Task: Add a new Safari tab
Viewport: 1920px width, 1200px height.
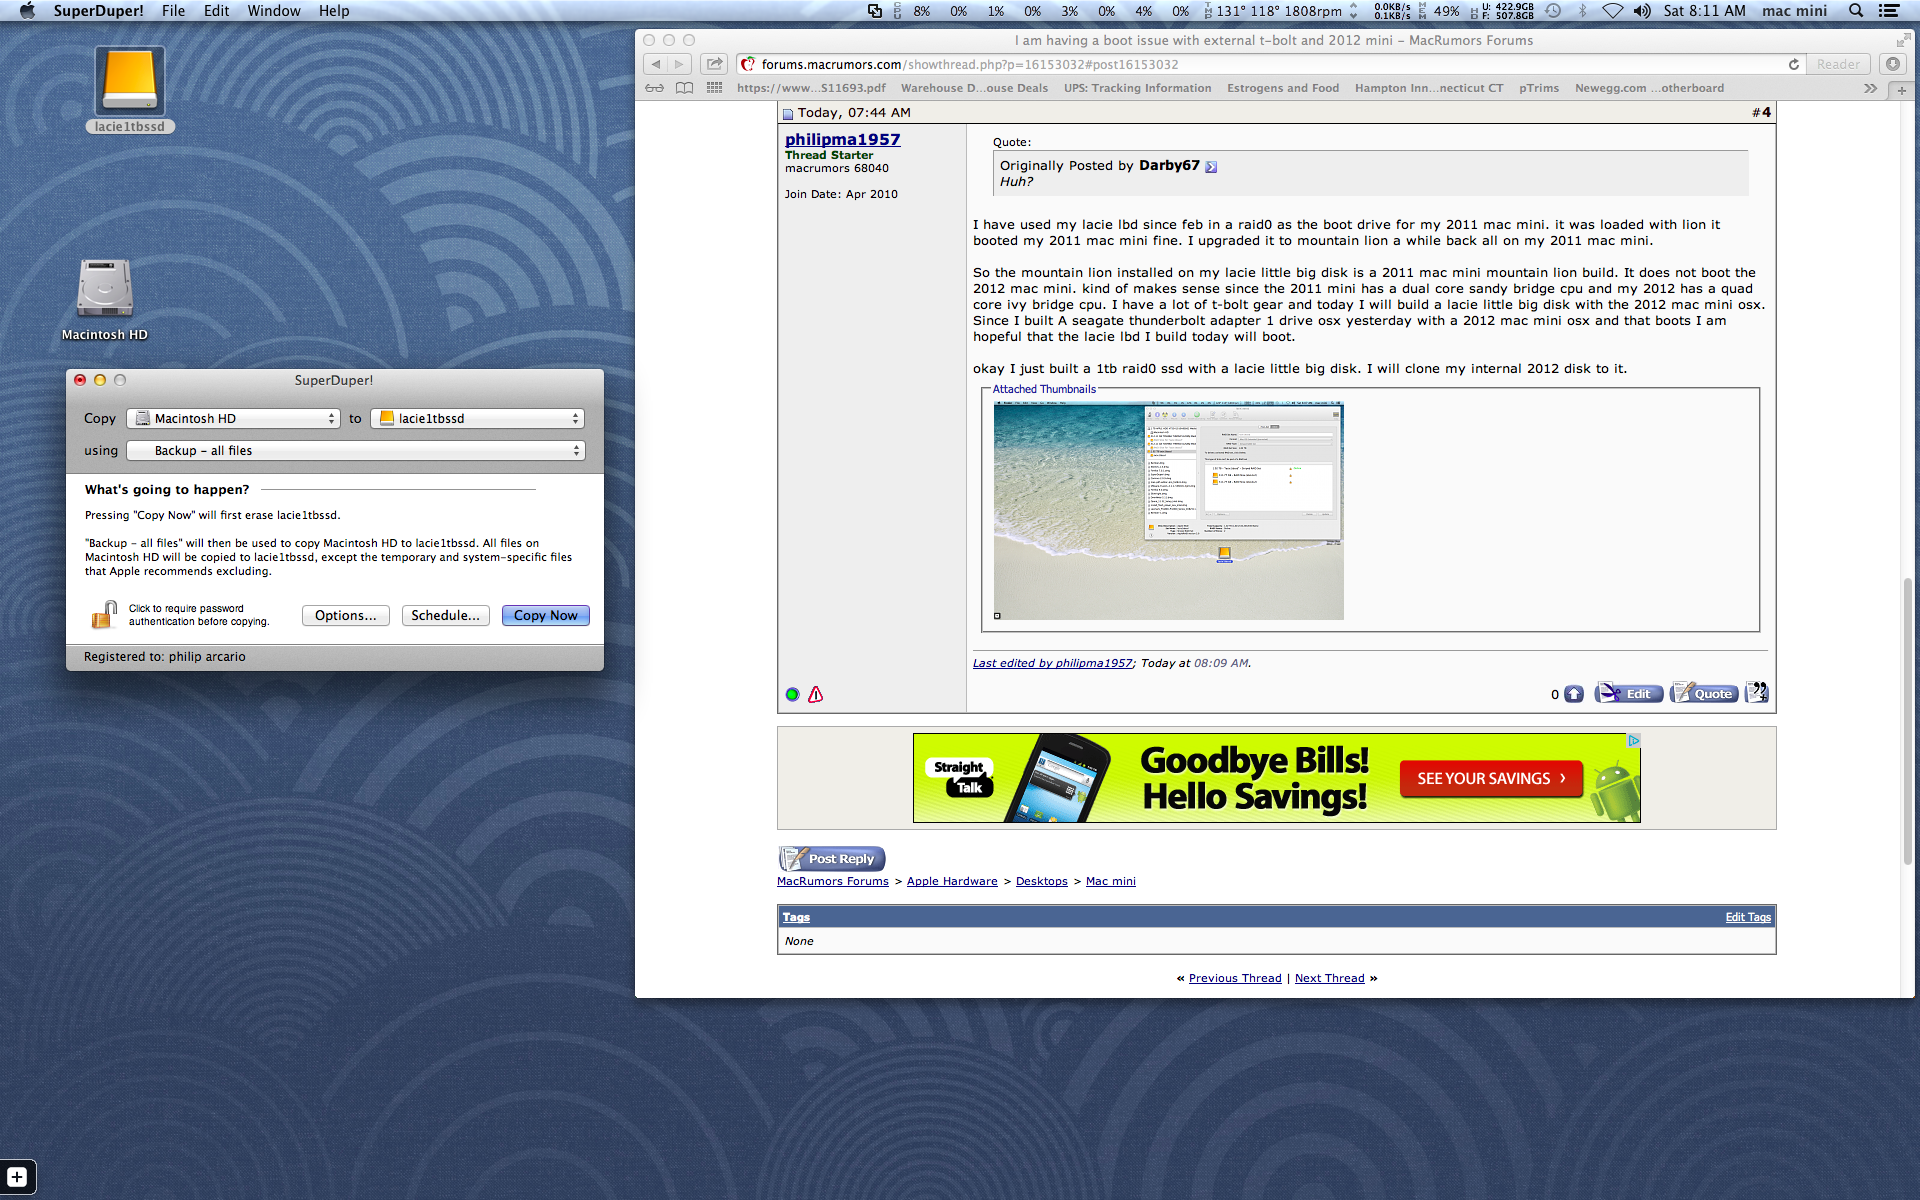Action: tap(1901, 90)
